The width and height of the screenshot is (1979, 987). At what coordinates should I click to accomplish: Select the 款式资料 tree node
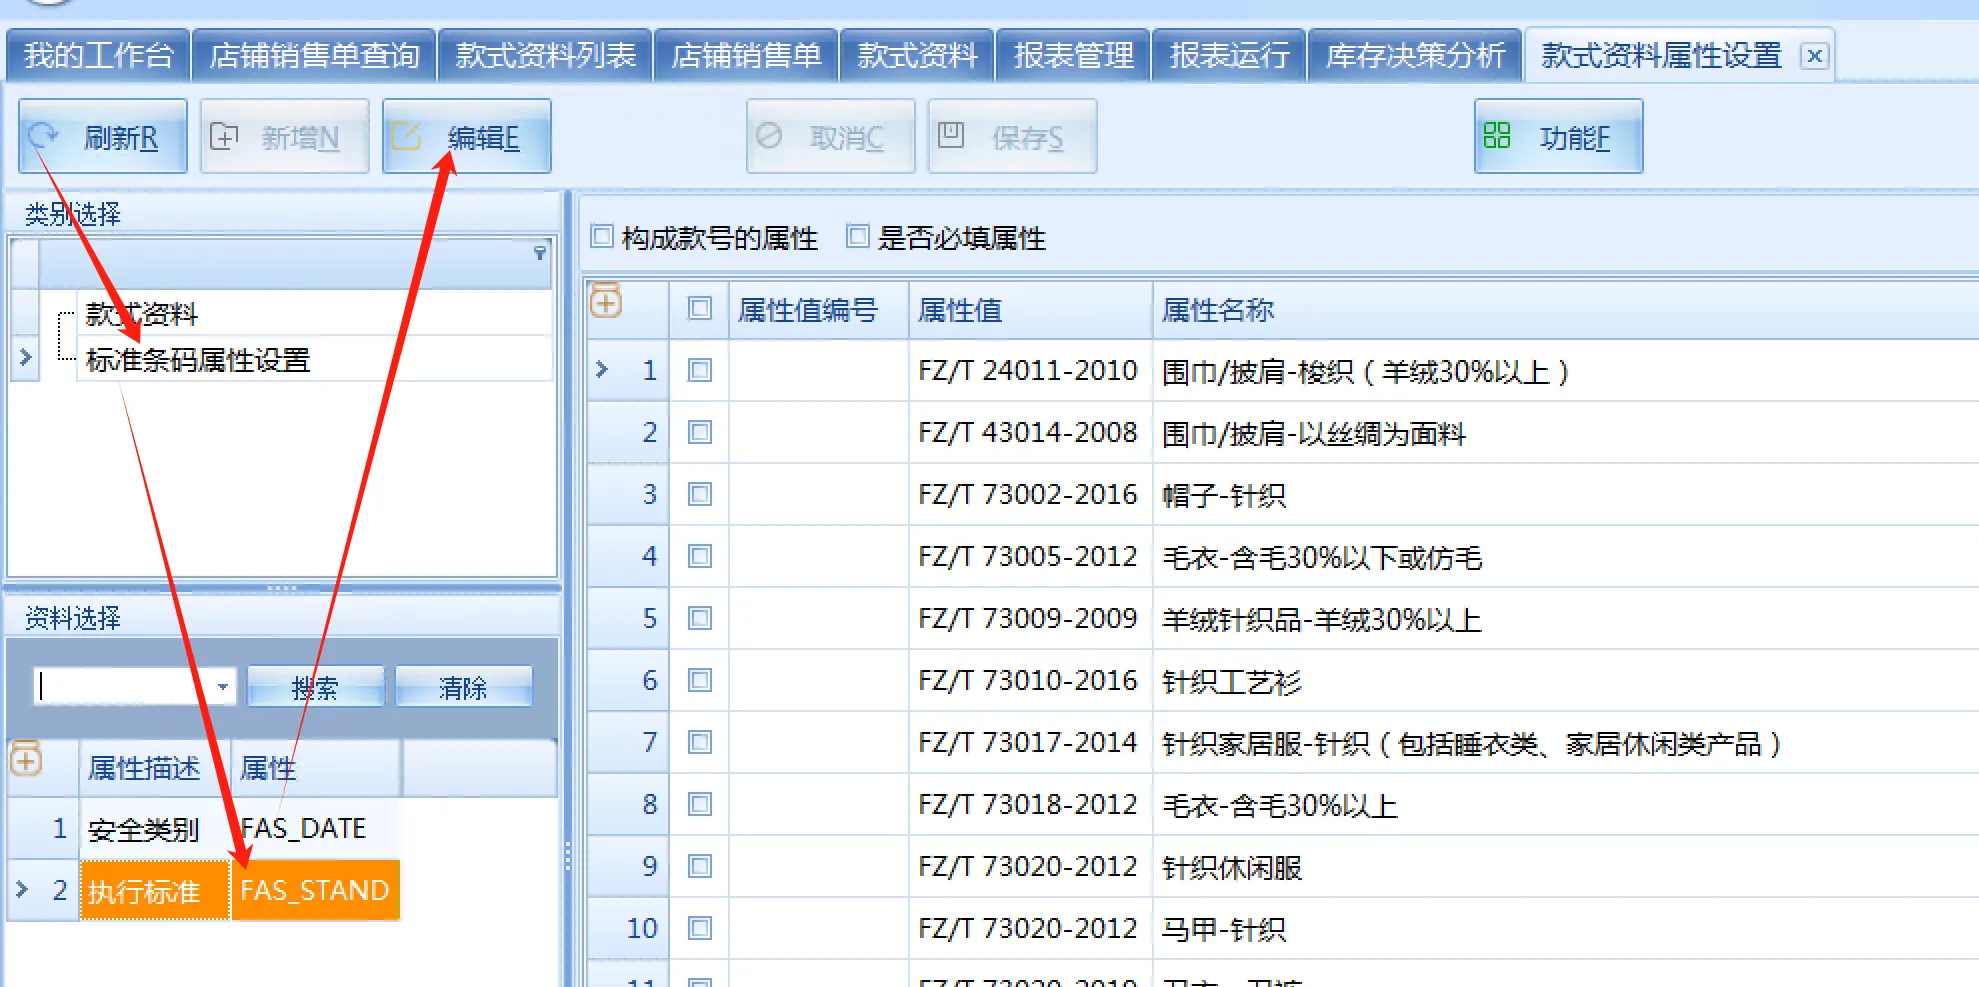coord(142,314)
